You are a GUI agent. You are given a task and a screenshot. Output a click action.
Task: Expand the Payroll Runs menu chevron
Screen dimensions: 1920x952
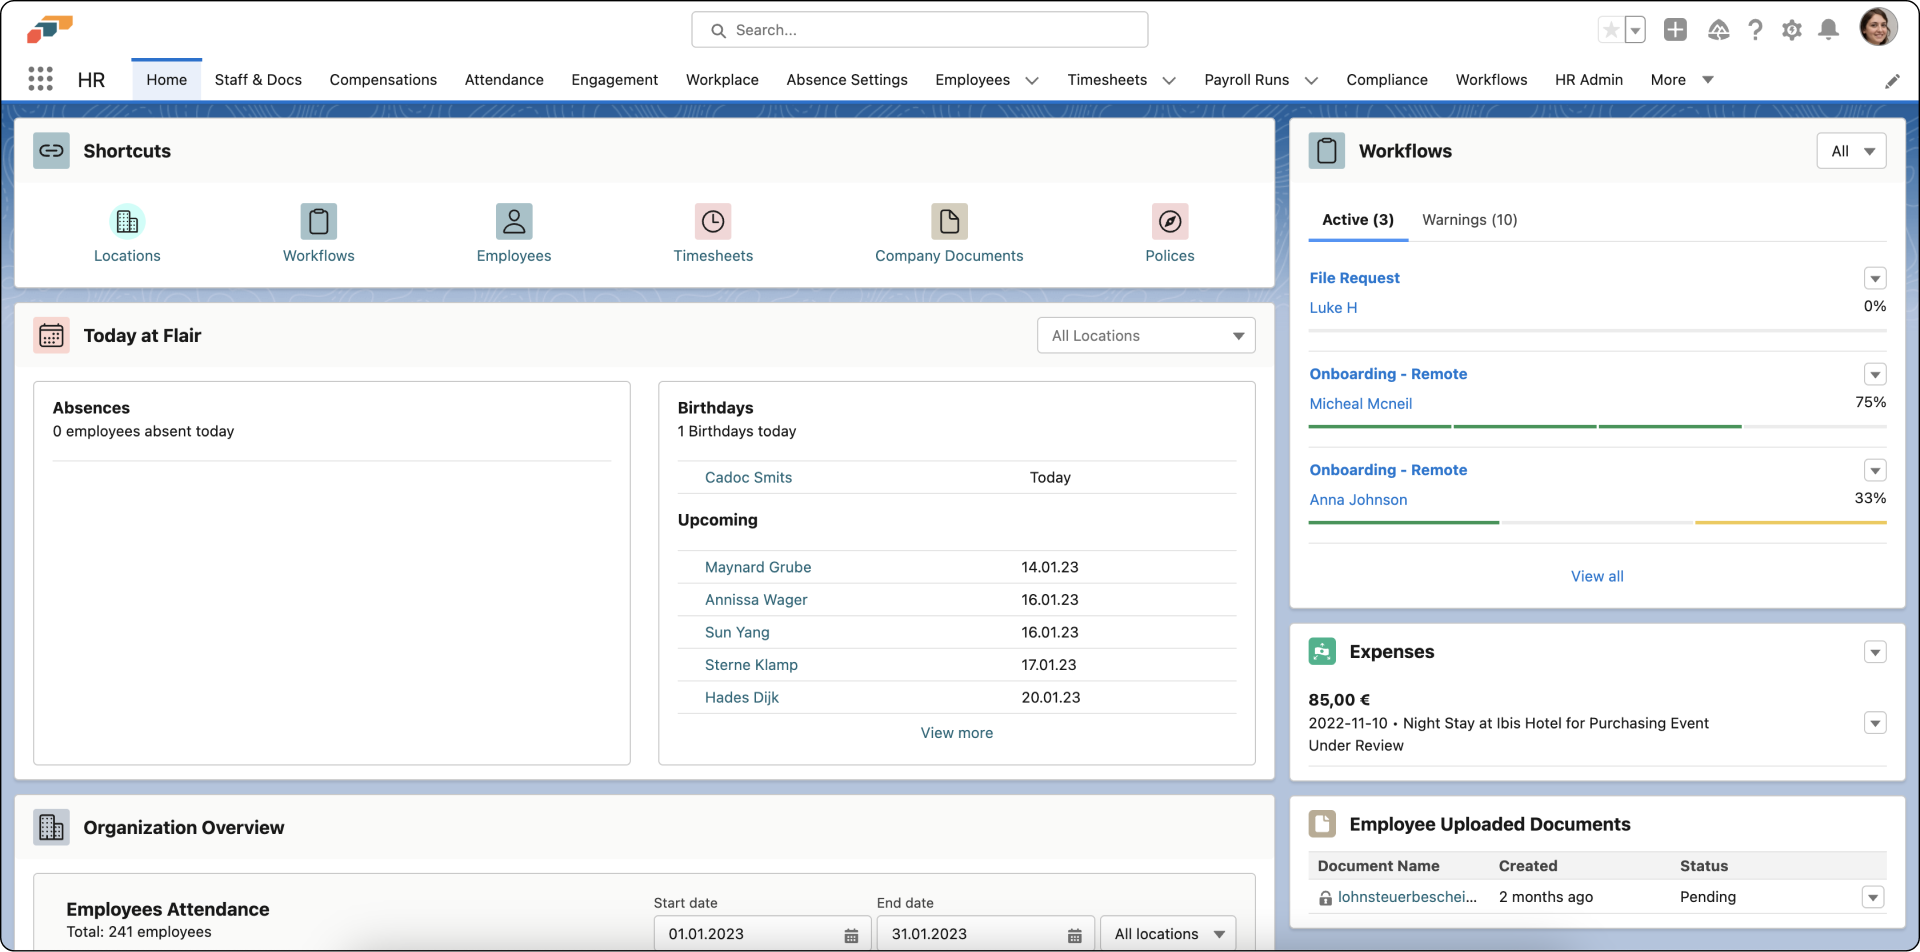point(1311,80)
